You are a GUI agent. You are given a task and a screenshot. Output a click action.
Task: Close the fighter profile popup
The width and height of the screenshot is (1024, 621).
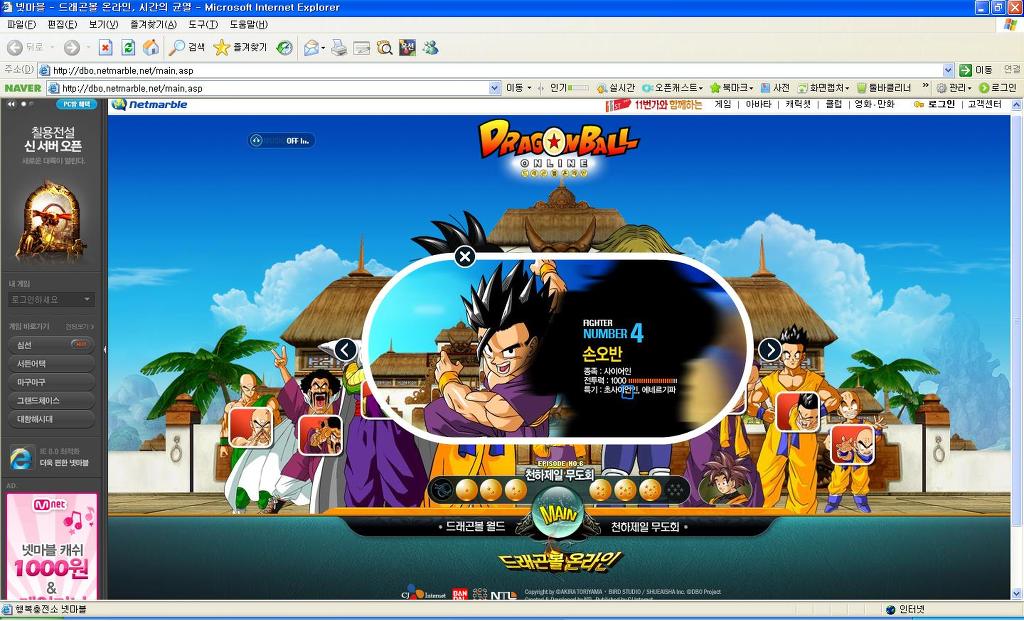464,257
